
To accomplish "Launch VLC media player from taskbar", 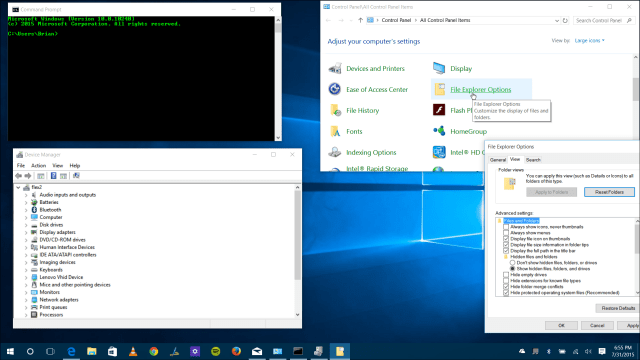I will coord(133,351).
